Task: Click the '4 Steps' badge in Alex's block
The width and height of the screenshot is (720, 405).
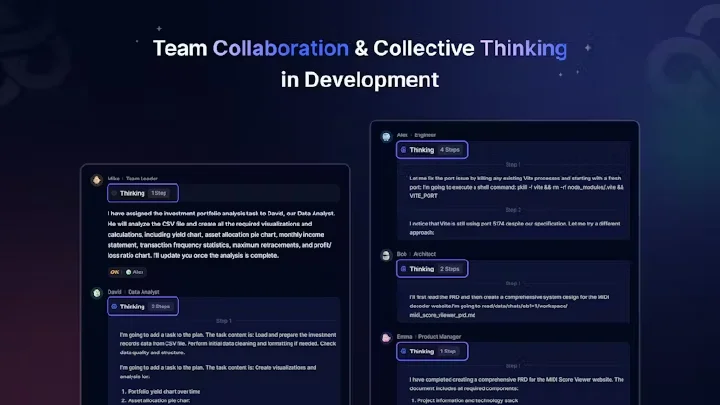Action: pyautogui.click(x=450, y=150)
